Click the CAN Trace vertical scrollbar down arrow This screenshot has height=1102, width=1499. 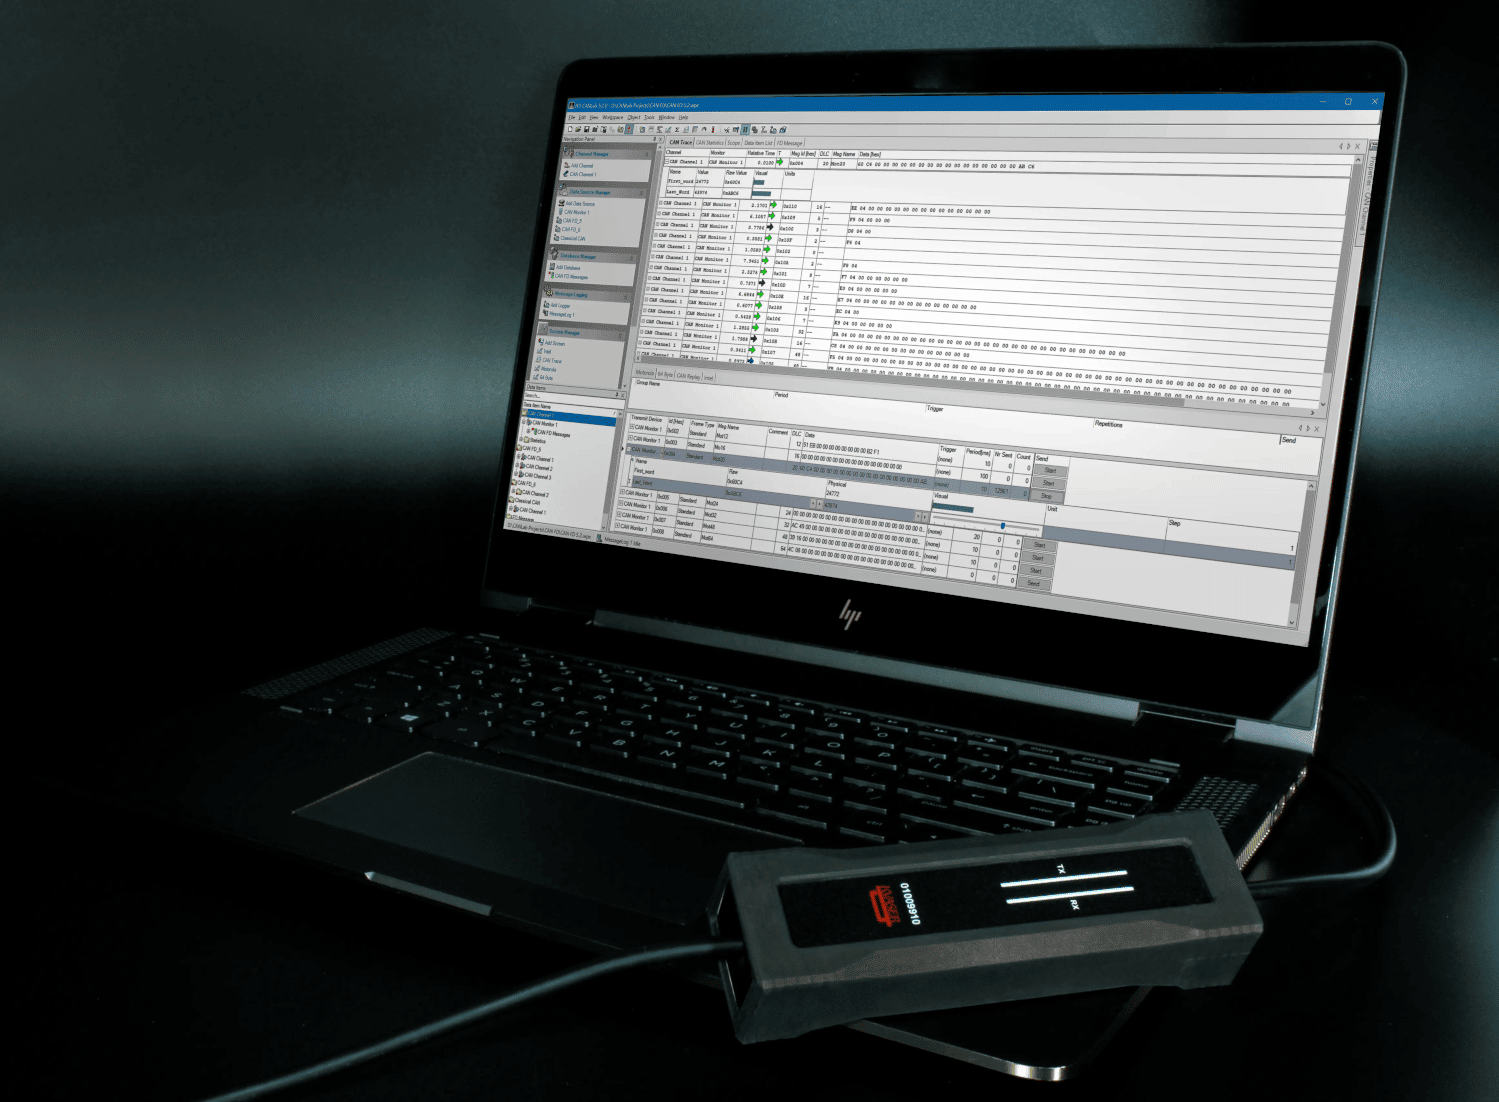click(x=1323, y=404)
